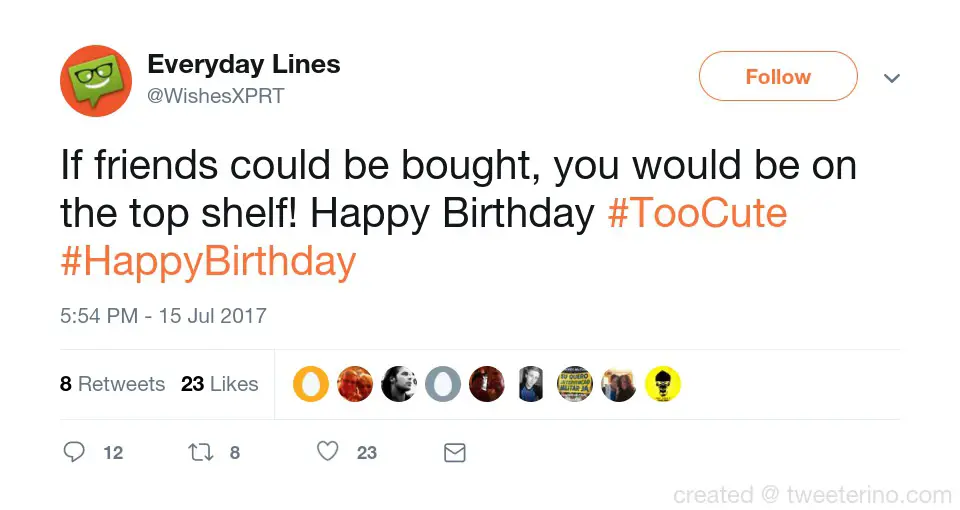The height and width of the screenshot is (510, 960).
Task: Click the Everyday Lines display name
Action: tap(244, 65)
